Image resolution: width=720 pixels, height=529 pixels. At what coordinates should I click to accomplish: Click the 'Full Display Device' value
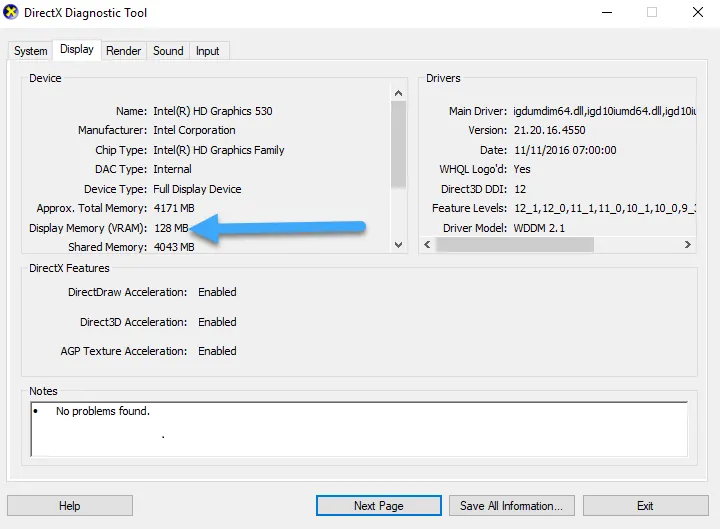click(x=197, y=189)
